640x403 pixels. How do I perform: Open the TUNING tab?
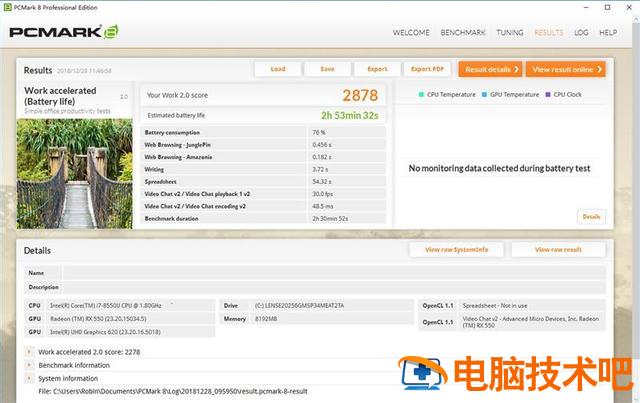click(x=510, y=33)
